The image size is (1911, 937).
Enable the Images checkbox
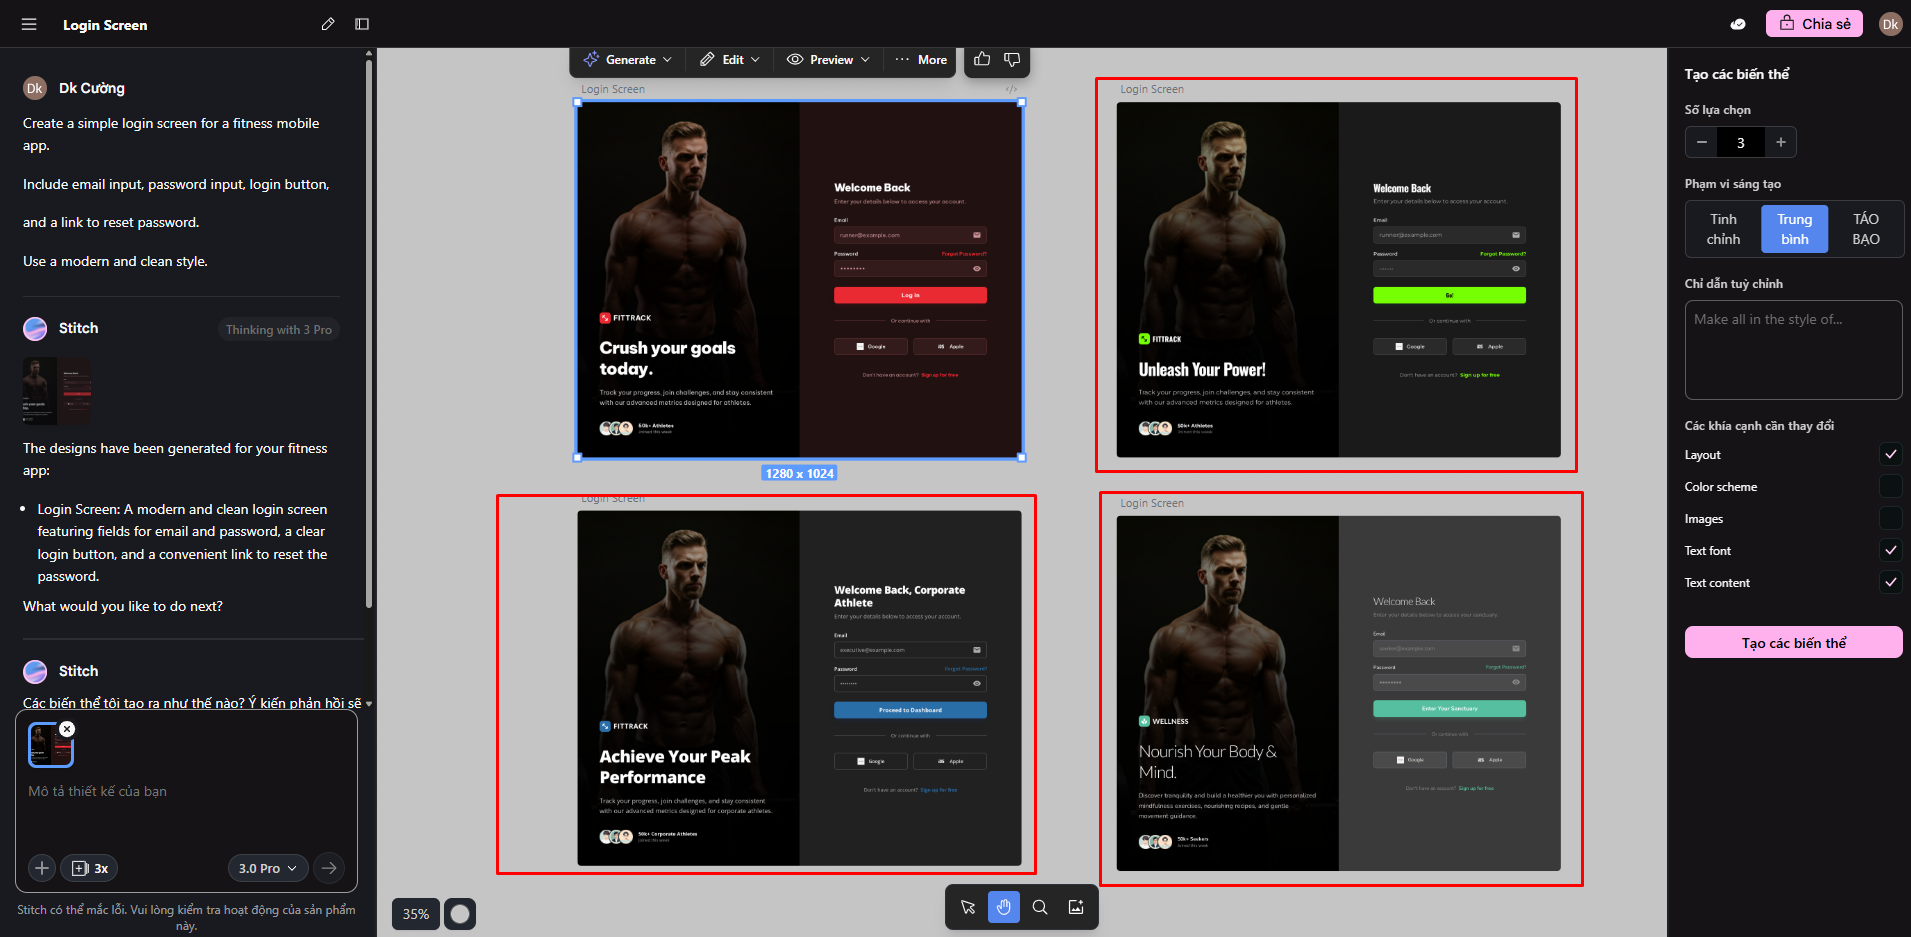[x=1890, y=519]
